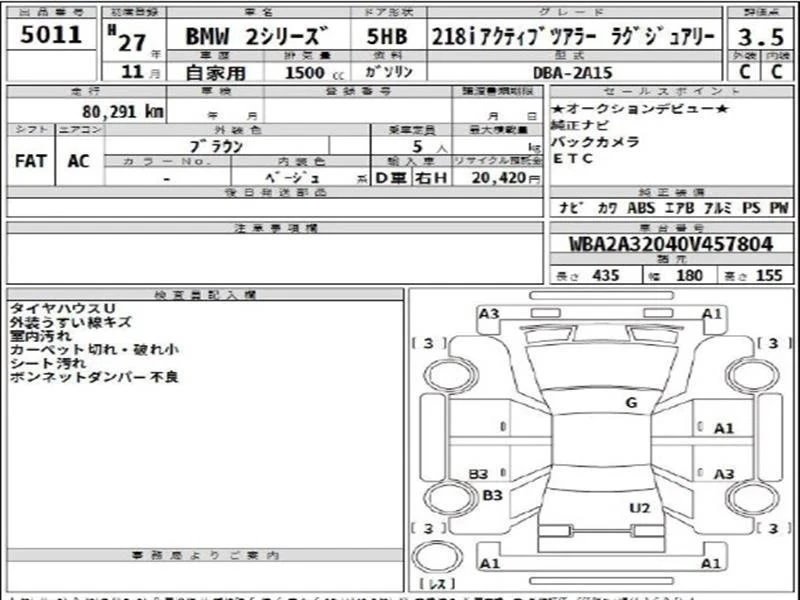Click the height dimension 155
The height and width of the screenshot is (600, 800).
click(x=769, y=276)
